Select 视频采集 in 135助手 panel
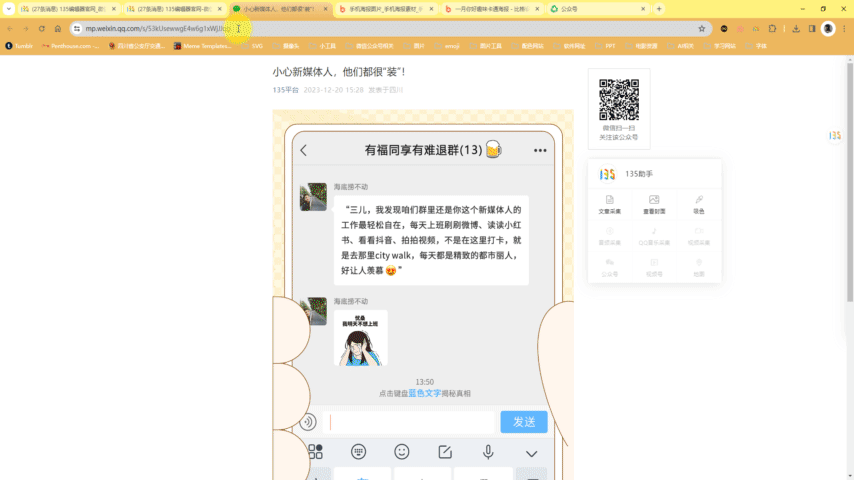The image size is (854, 480). (x=699, y=236)
